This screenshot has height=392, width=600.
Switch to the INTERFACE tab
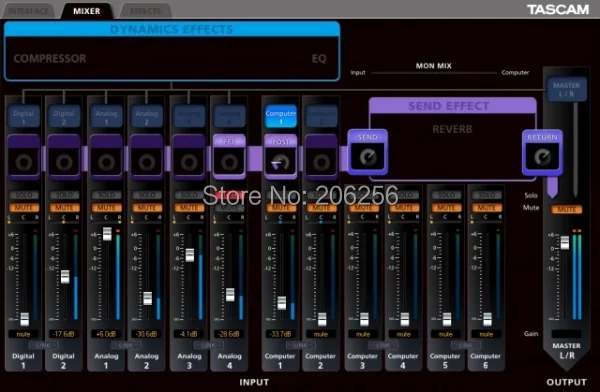[x=29, y=11]
